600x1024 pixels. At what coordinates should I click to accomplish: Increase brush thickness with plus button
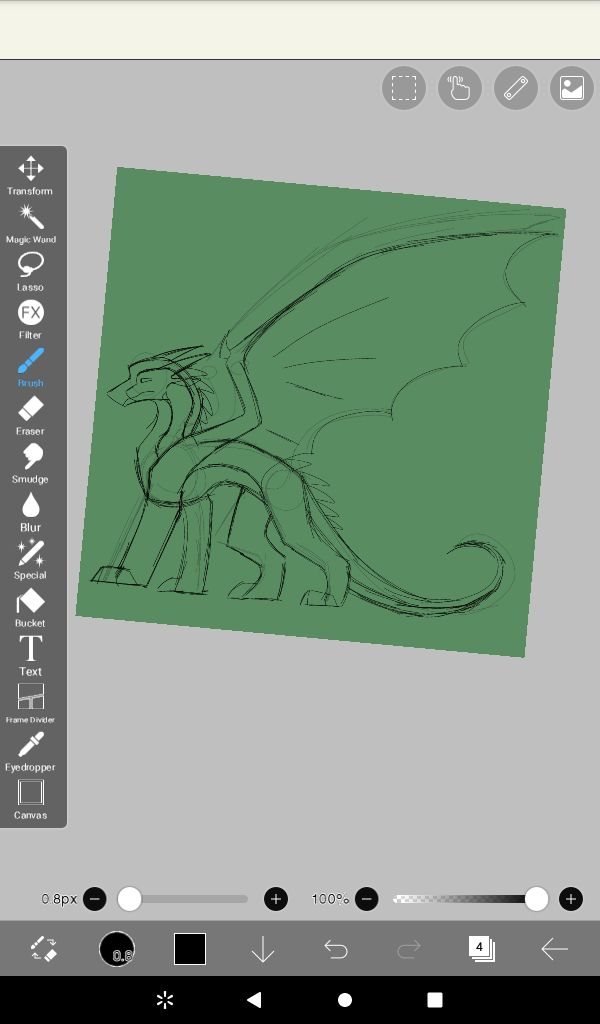(x=276, y=899)
